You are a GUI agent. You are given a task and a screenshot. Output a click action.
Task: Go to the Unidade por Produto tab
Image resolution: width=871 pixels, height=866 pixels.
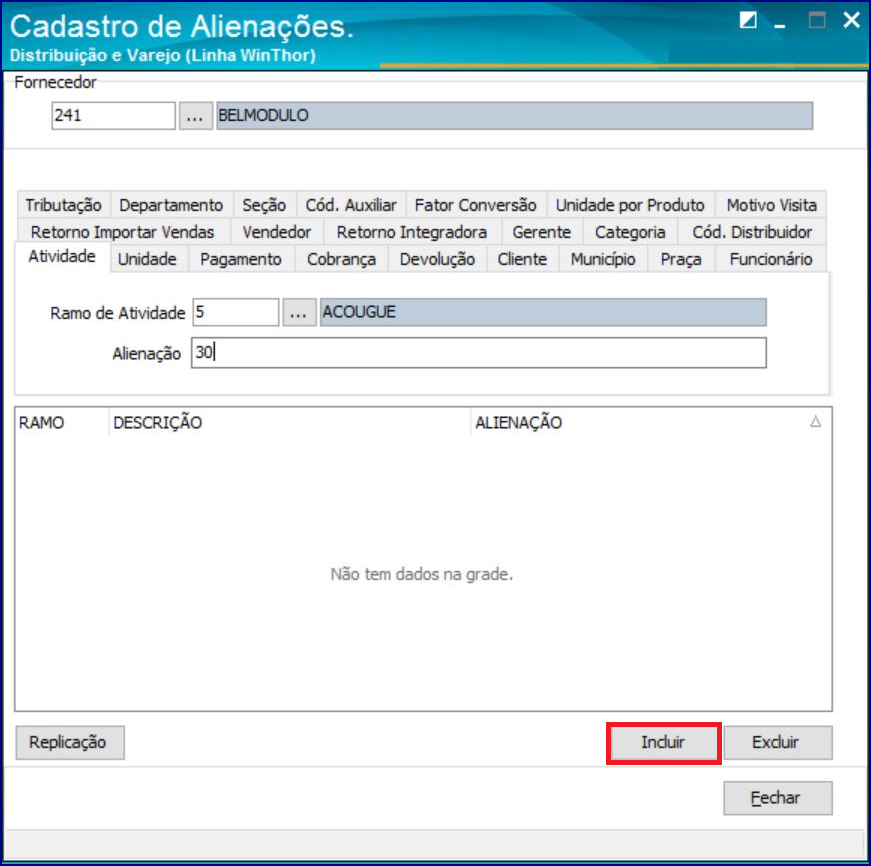click(630, 205)
